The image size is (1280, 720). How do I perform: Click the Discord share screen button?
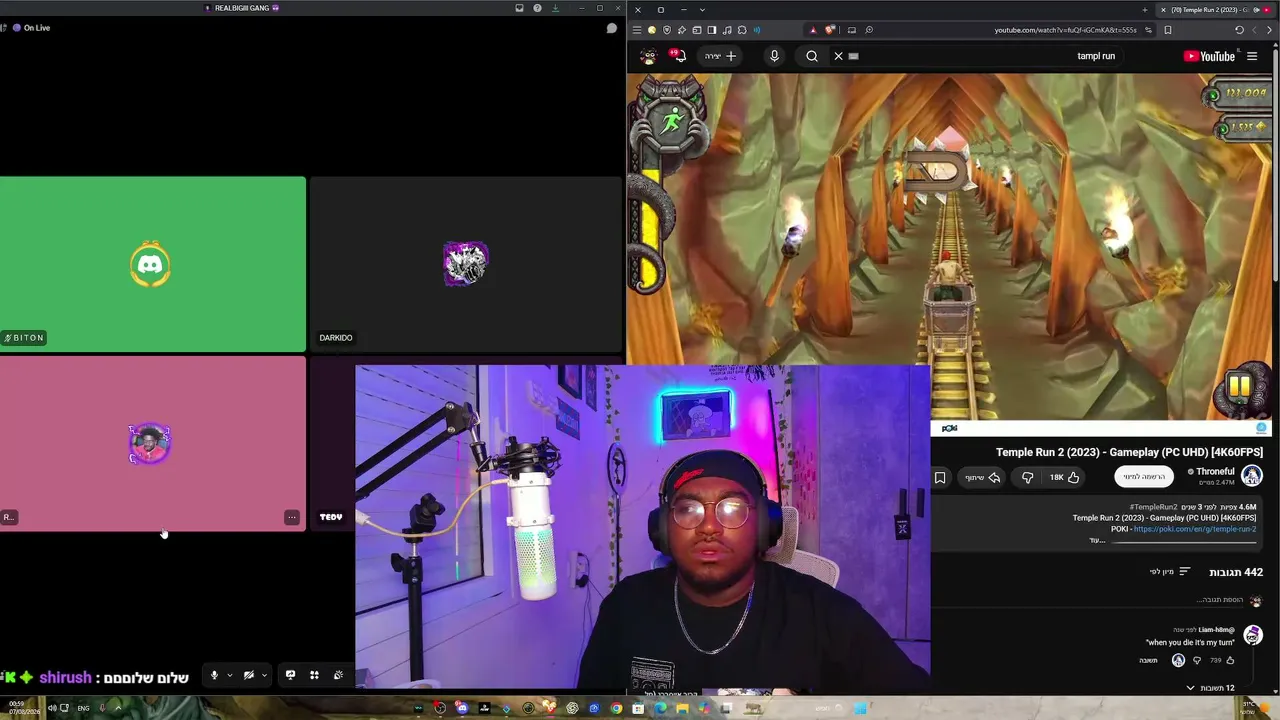(290, 675)
